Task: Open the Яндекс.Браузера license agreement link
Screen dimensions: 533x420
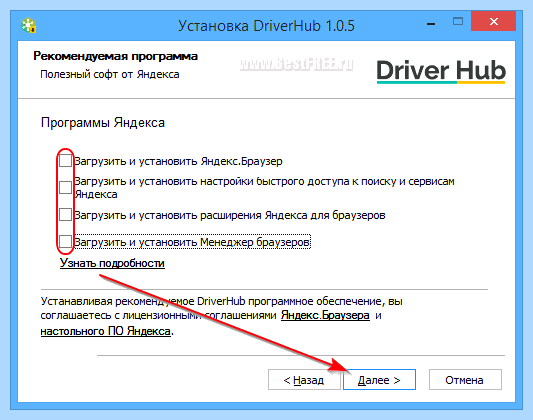Action: [325, 315]
